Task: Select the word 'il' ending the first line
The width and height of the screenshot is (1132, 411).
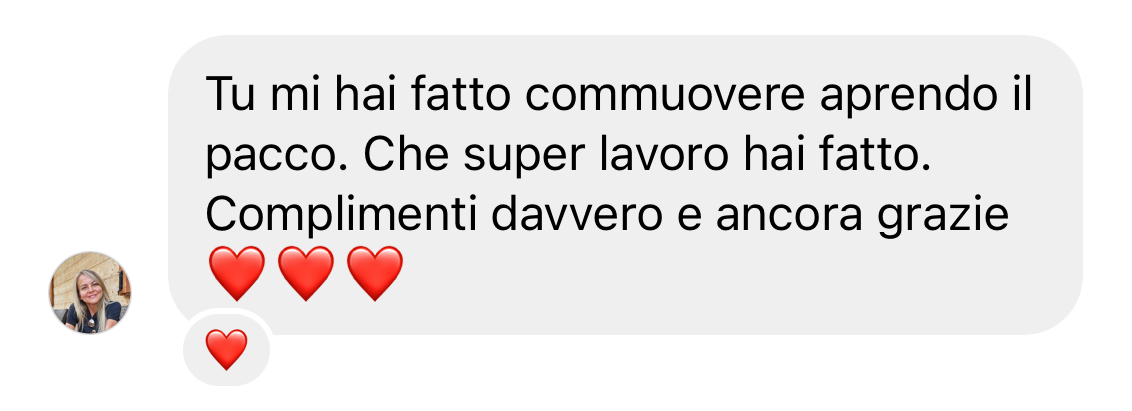Action: [x=1022, y=96]
